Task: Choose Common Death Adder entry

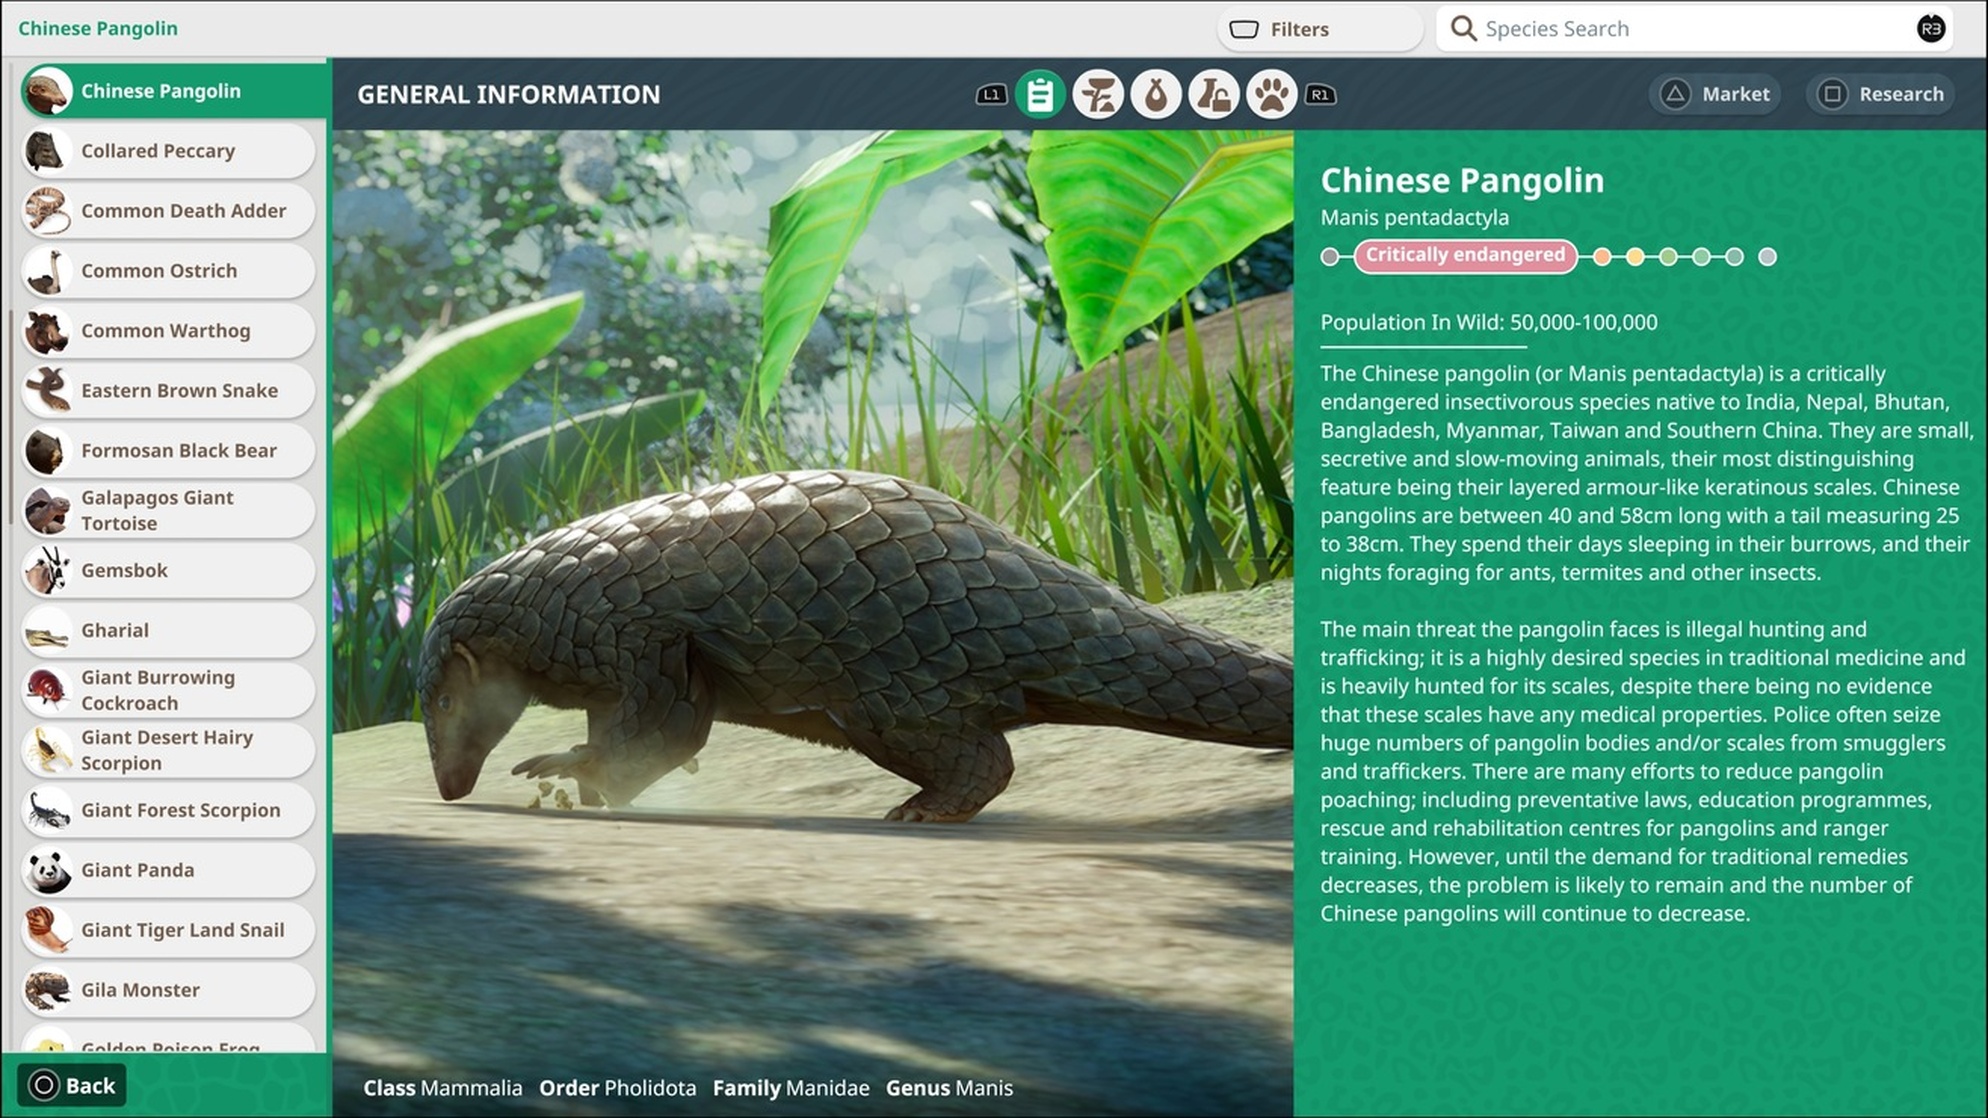Action: click(x=168, y=211)
